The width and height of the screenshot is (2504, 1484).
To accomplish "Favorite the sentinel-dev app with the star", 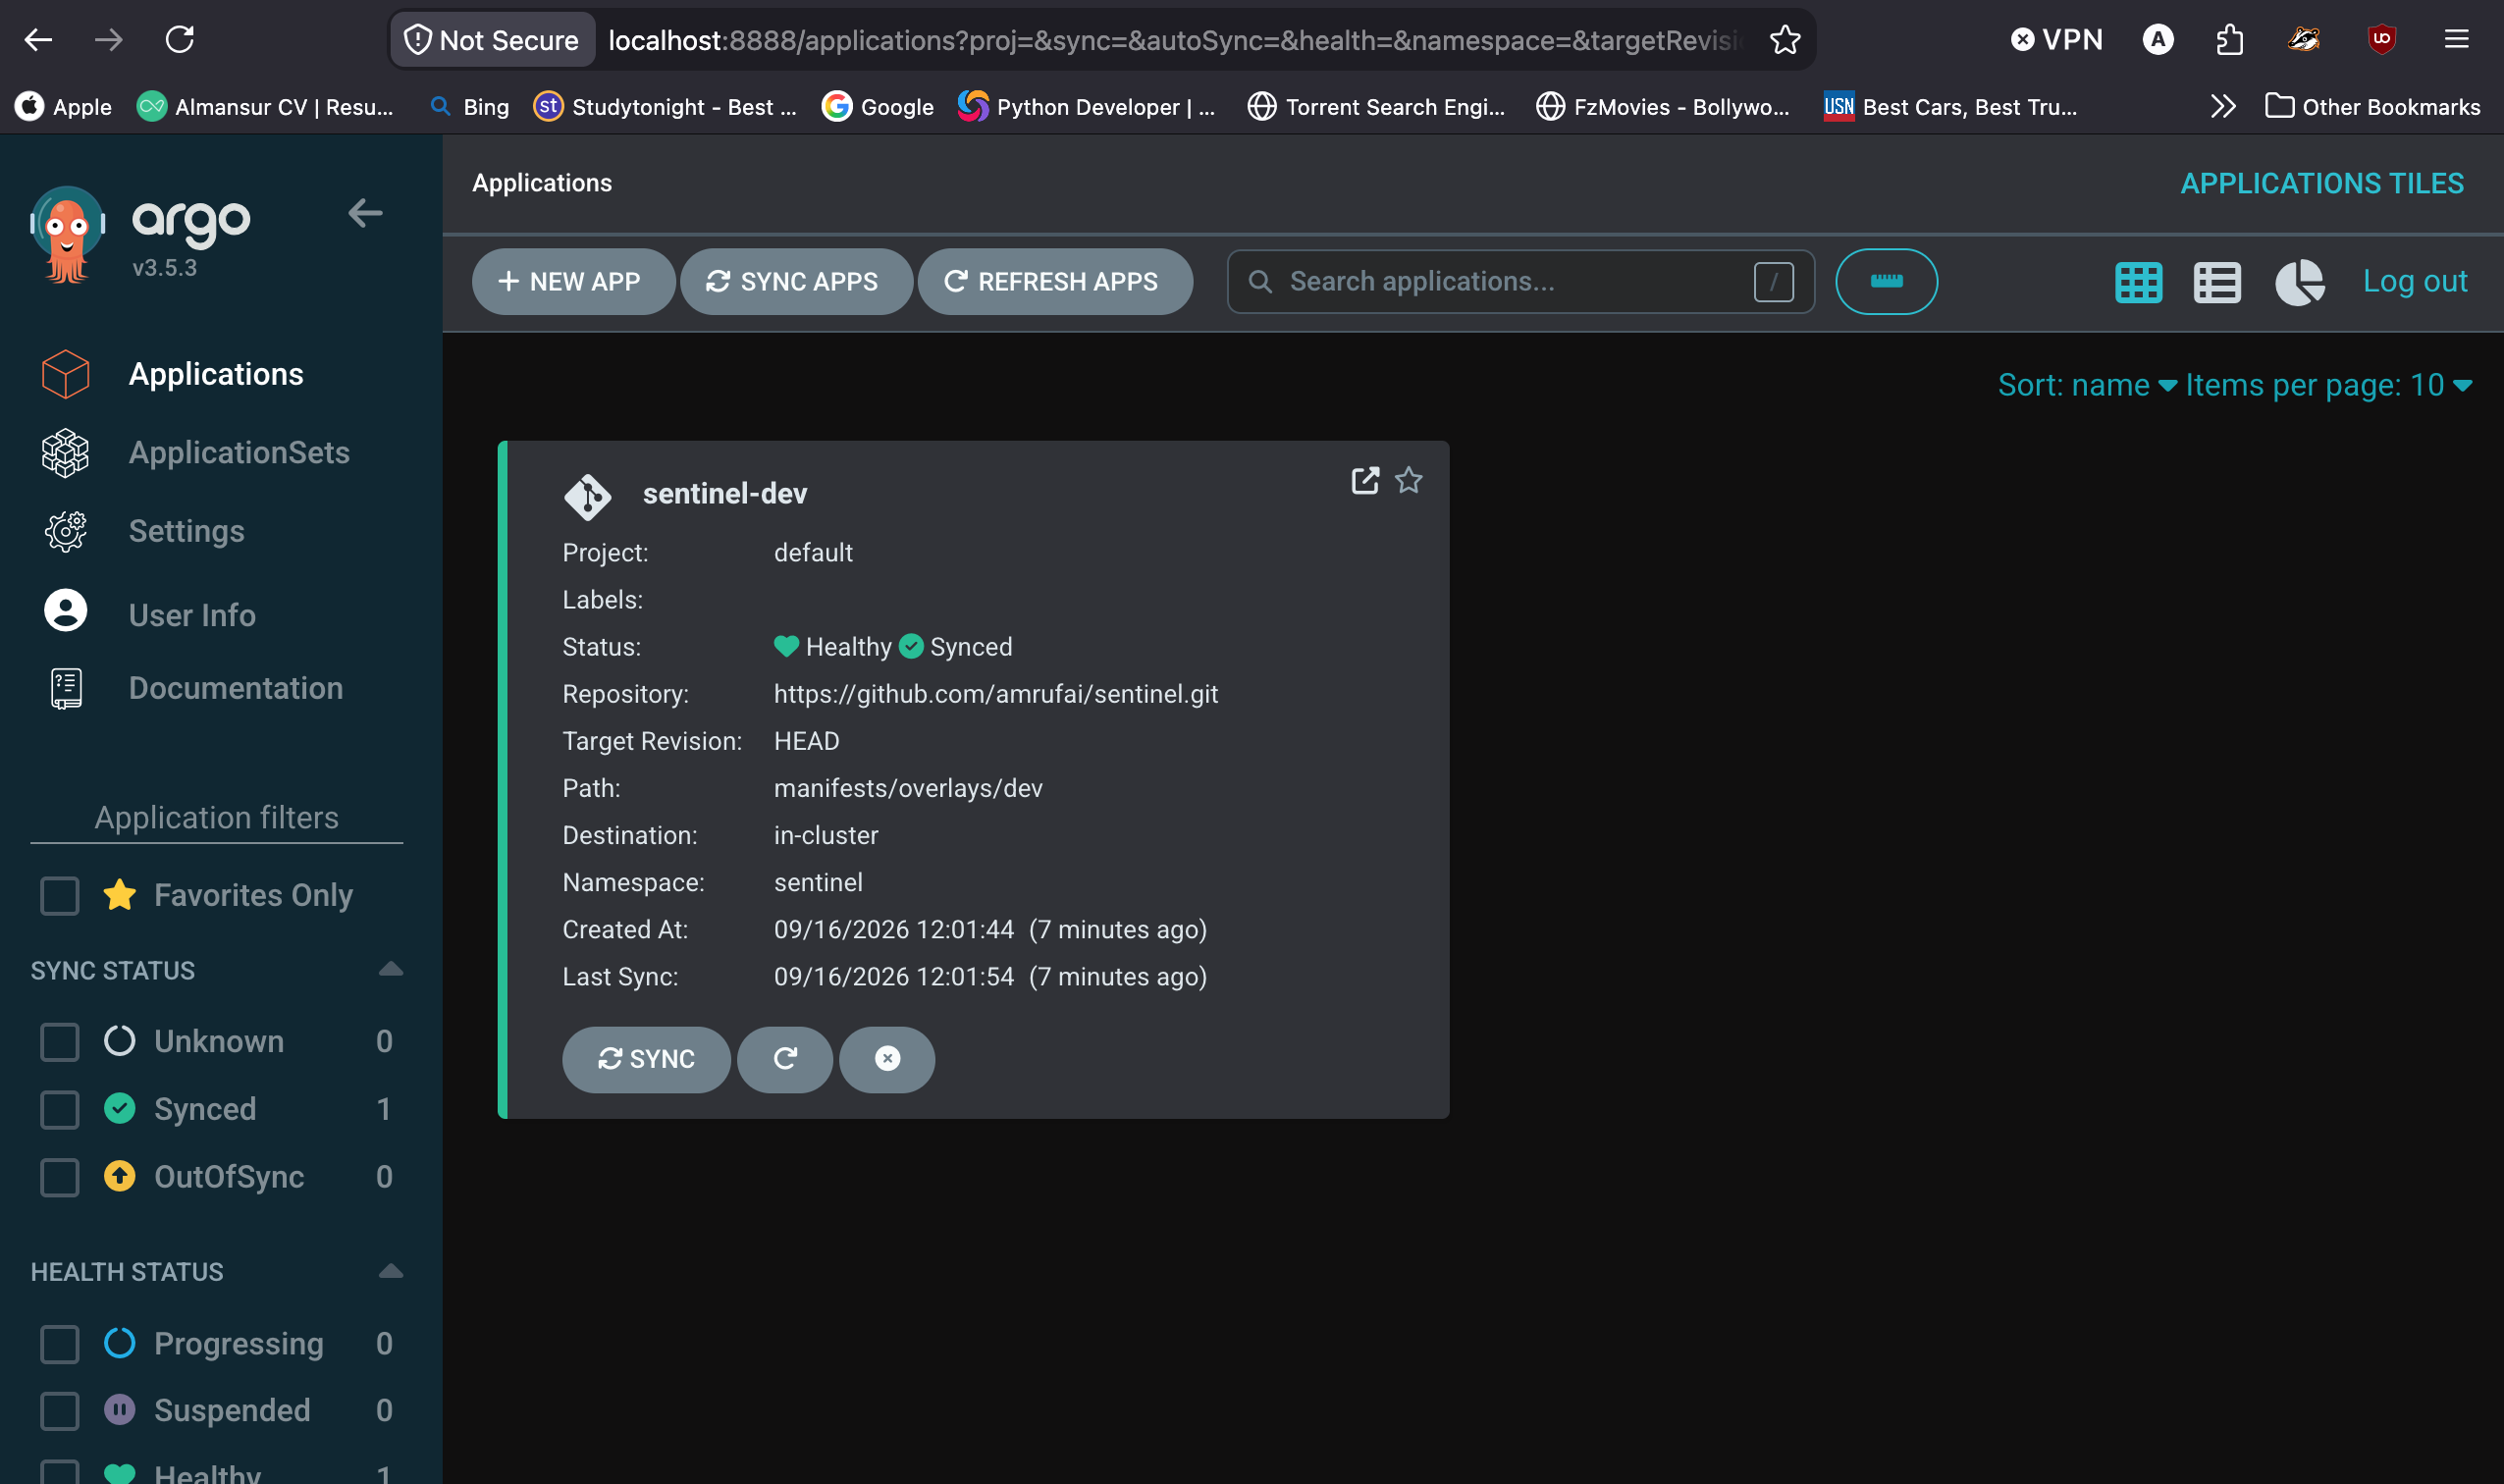I will pyautogui.click(x=1408, y=481).
